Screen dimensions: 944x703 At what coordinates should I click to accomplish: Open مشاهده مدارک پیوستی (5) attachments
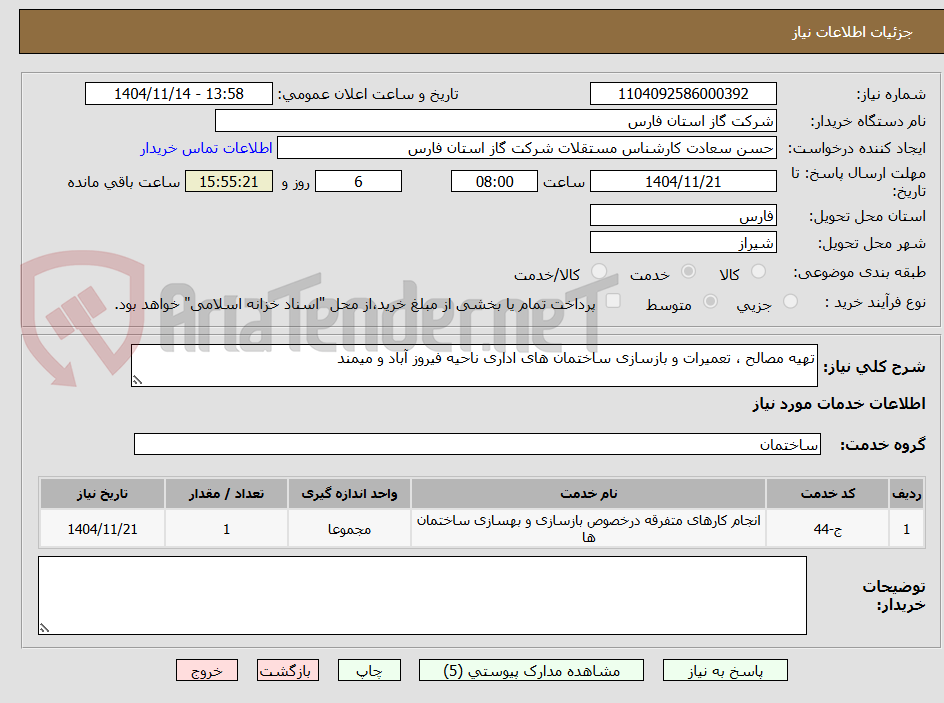531,670
